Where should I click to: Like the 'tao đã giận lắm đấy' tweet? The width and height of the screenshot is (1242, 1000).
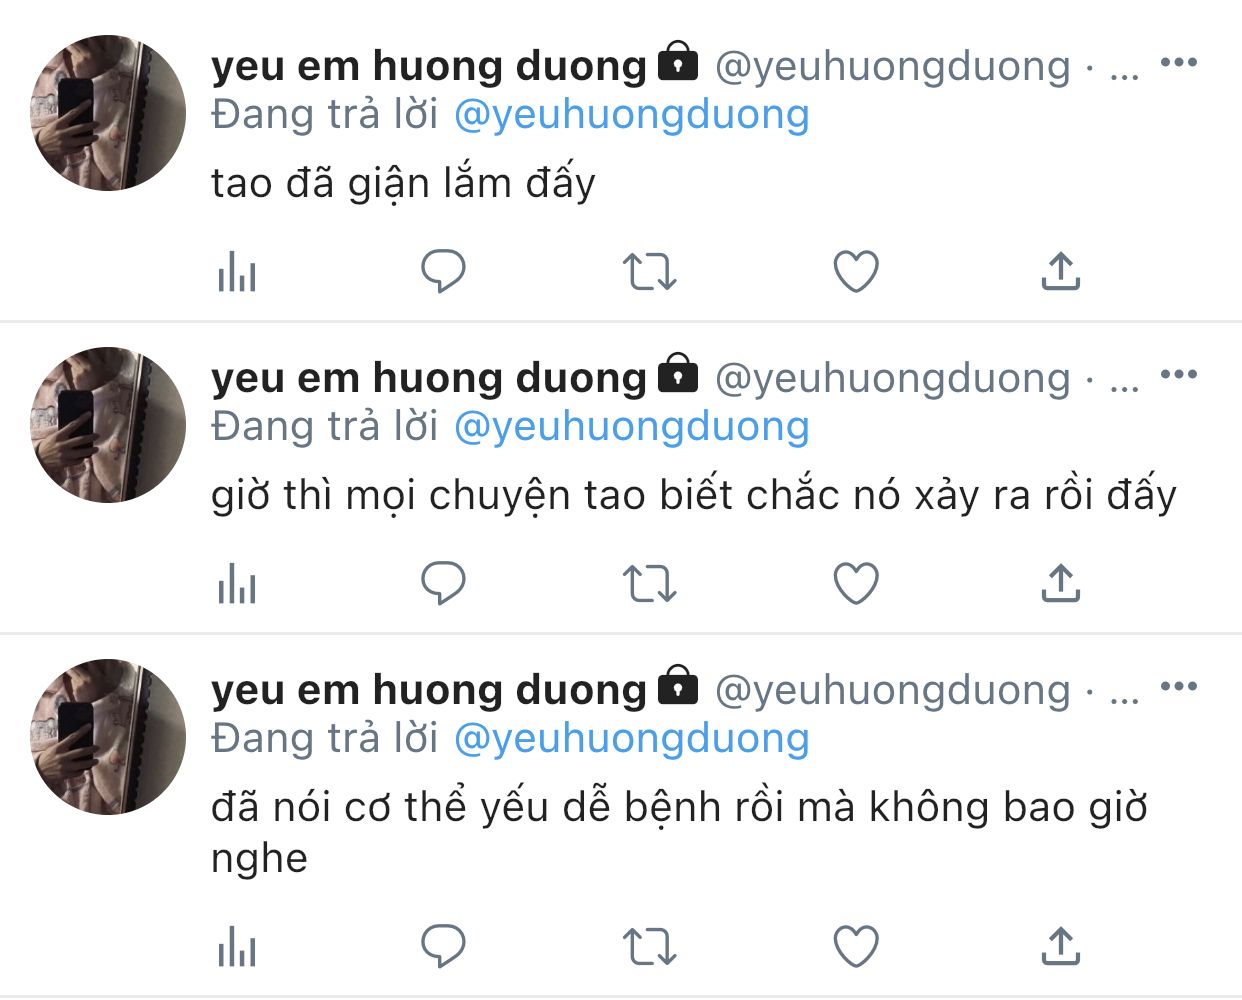tap(856, 271)
